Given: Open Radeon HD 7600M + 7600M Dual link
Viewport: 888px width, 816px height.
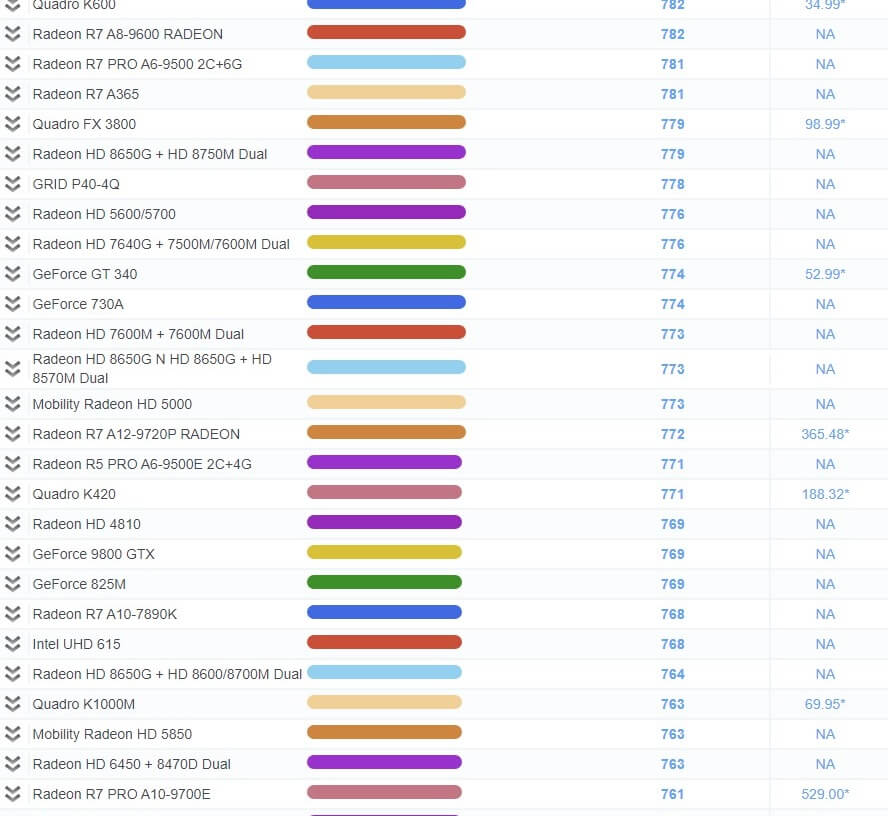Looking at the screenshot, I should pyautogui.click(x=138, y=334).
